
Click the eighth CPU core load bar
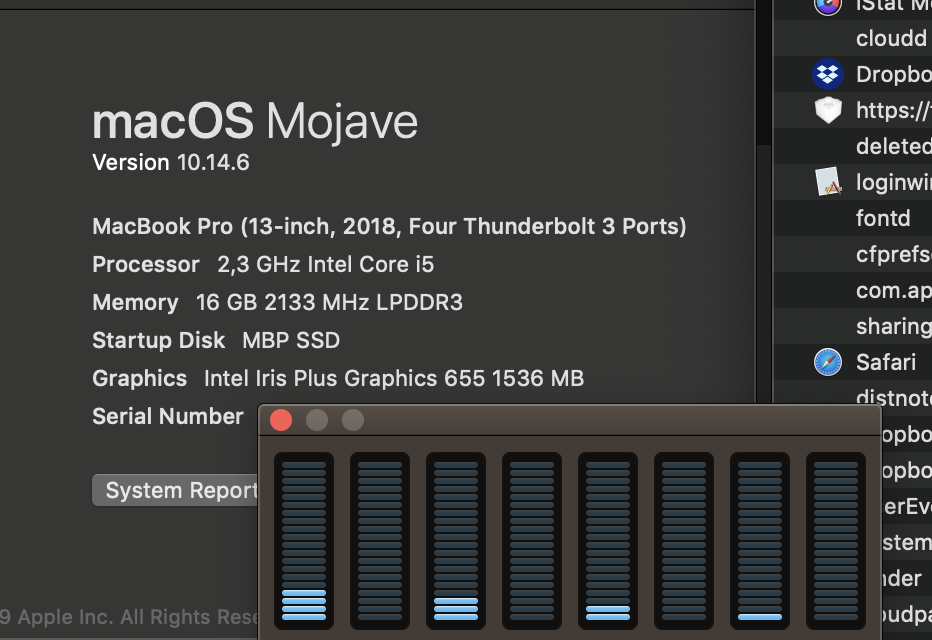[x=836, y=541]
